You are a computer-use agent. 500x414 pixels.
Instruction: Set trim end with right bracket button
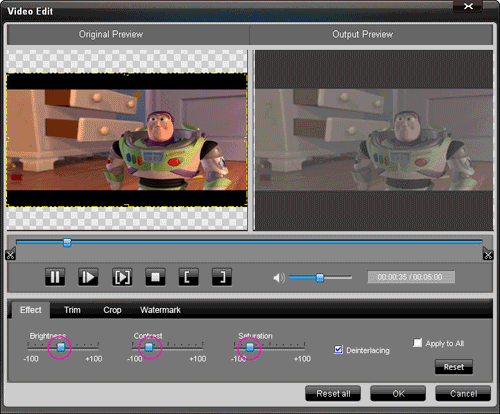coord(222,277)
